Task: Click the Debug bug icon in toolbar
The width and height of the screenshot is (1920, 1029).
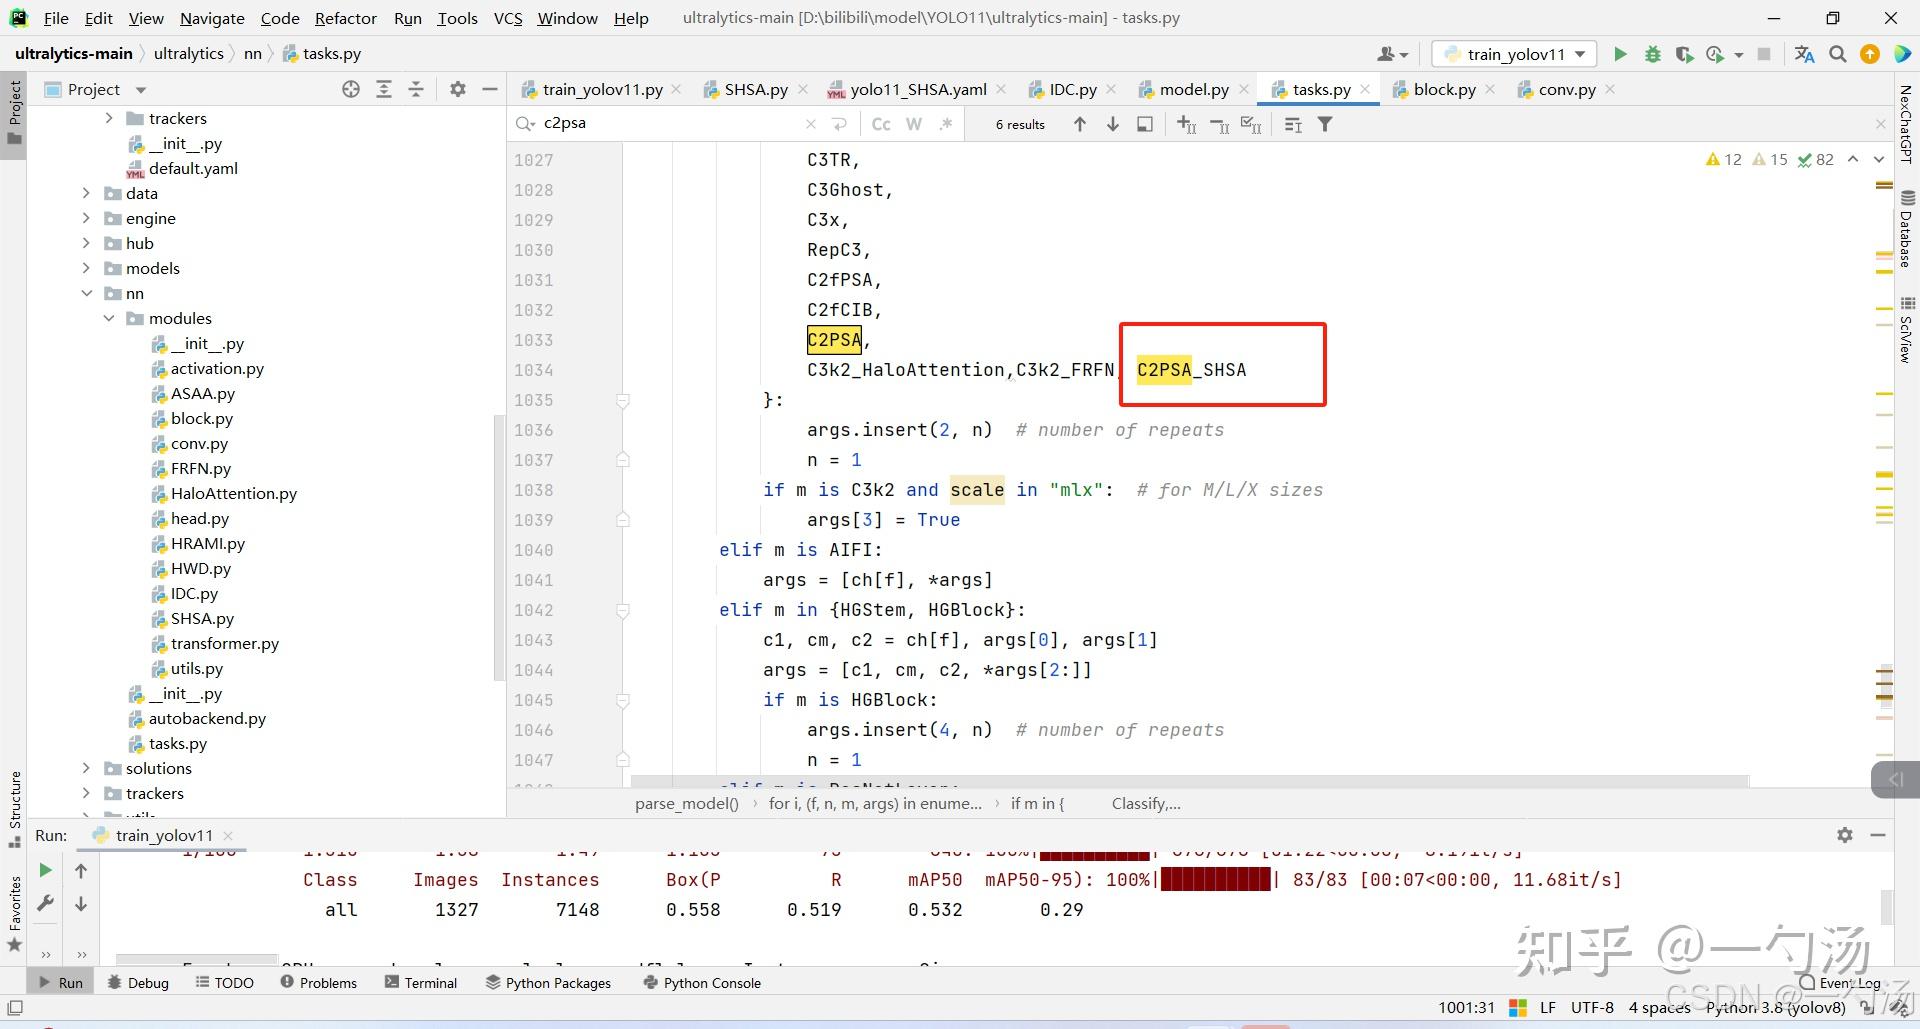Action: tap(1653, 54)
